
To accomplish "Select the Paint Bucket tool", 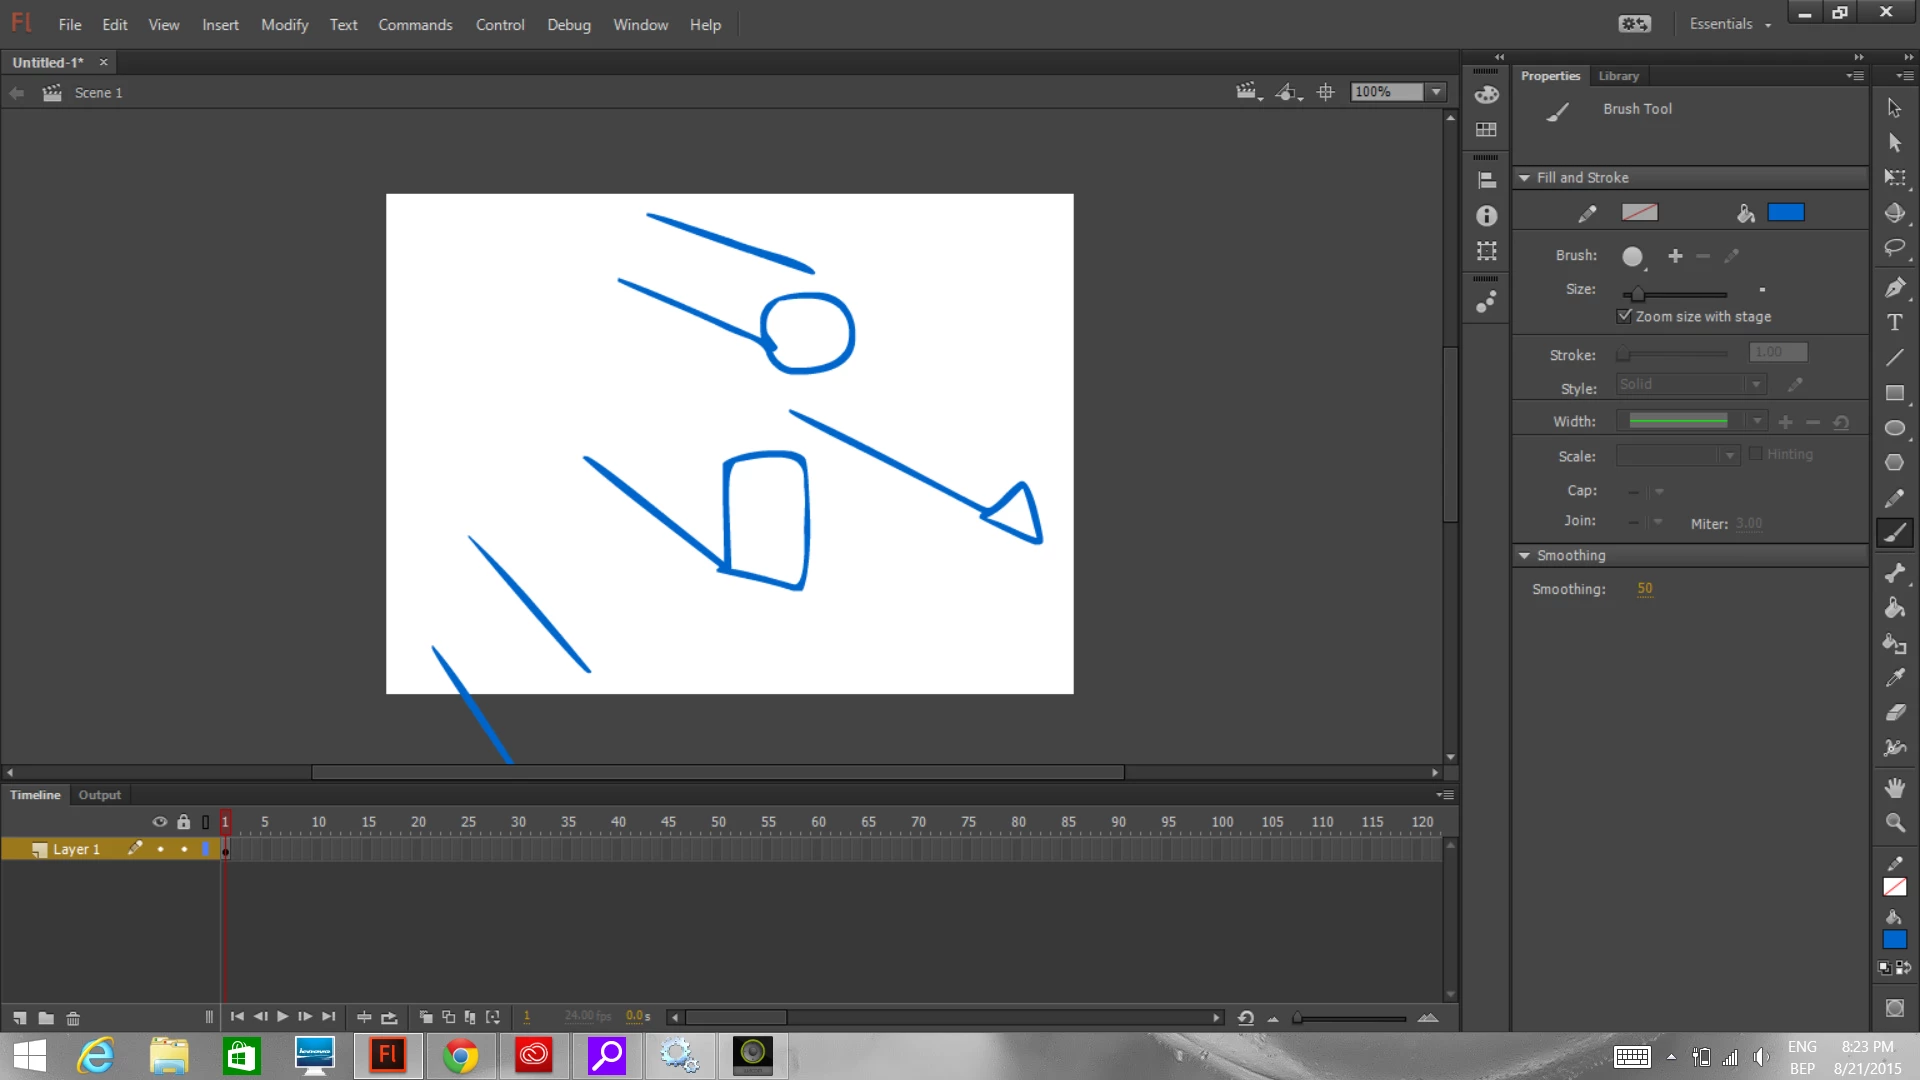I will point(1894,608).
